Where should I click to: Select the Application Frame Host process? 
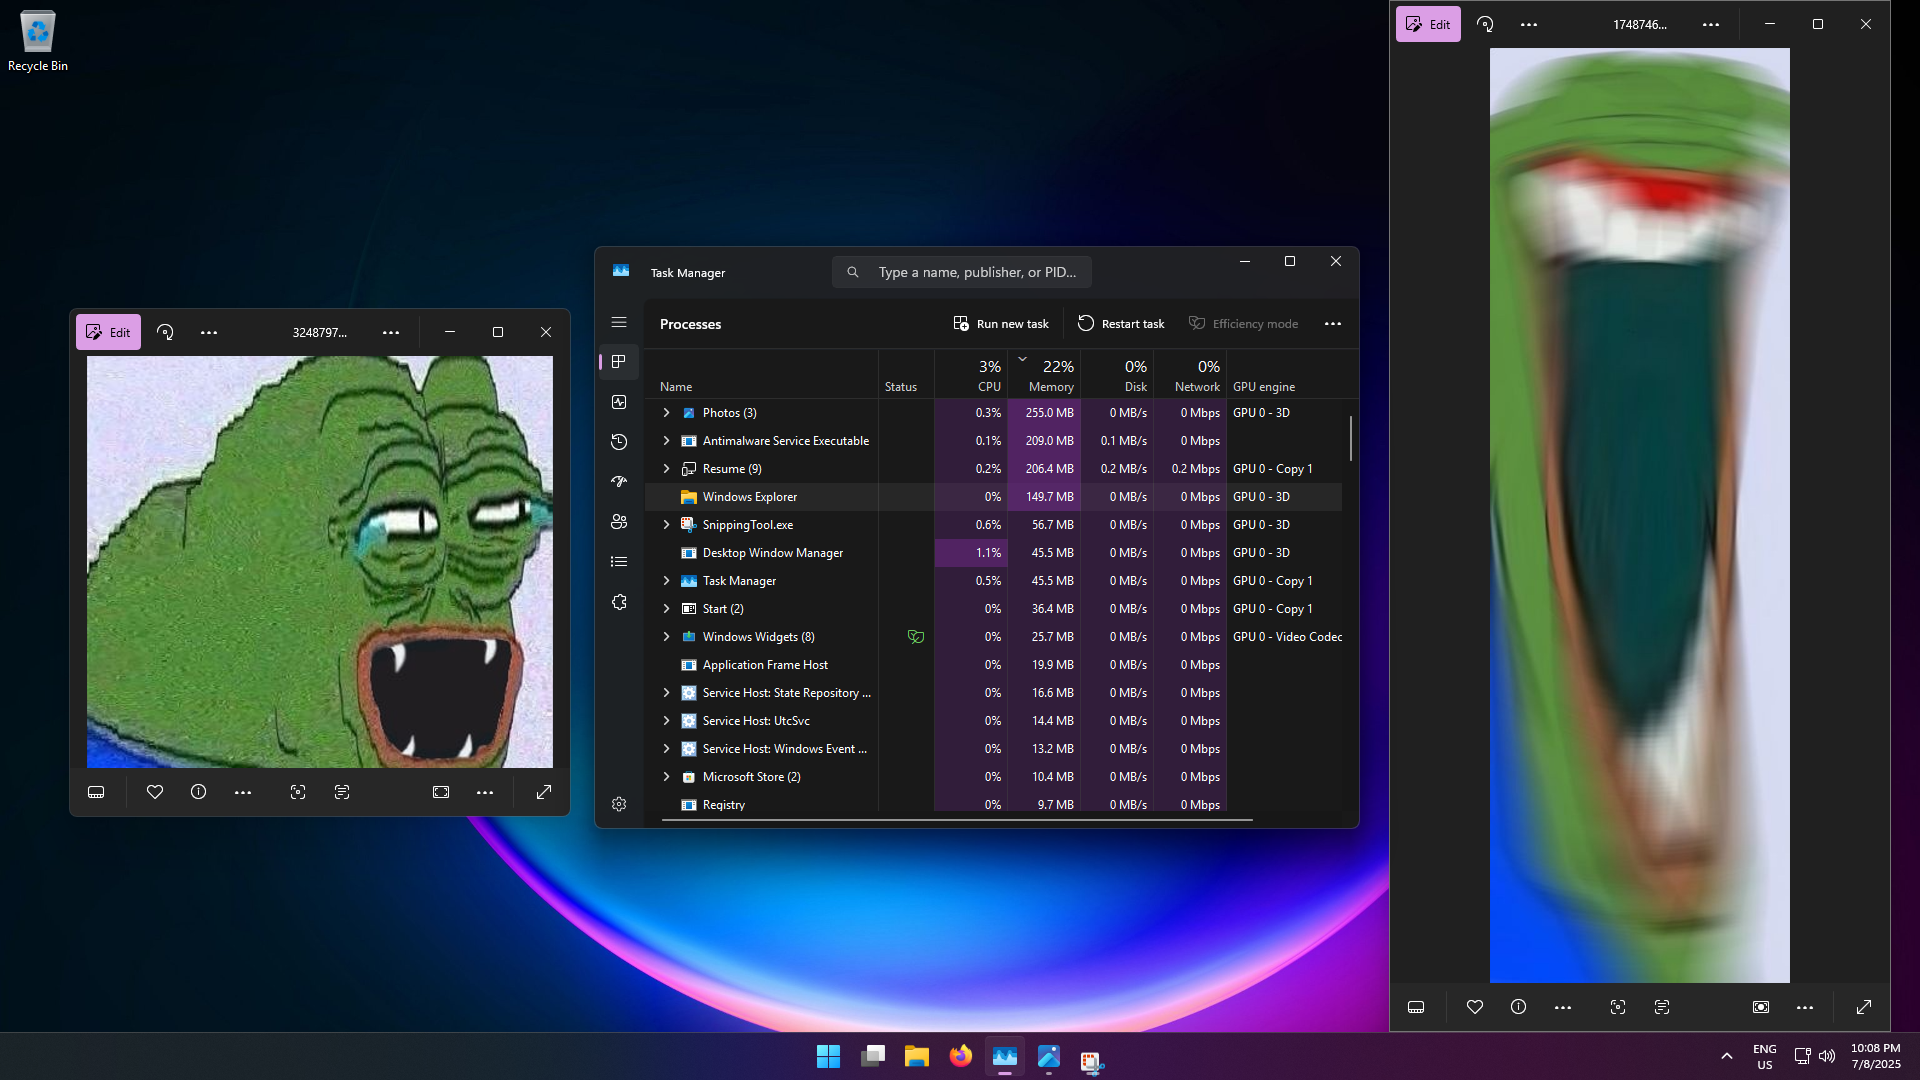(x=993, y=665)
